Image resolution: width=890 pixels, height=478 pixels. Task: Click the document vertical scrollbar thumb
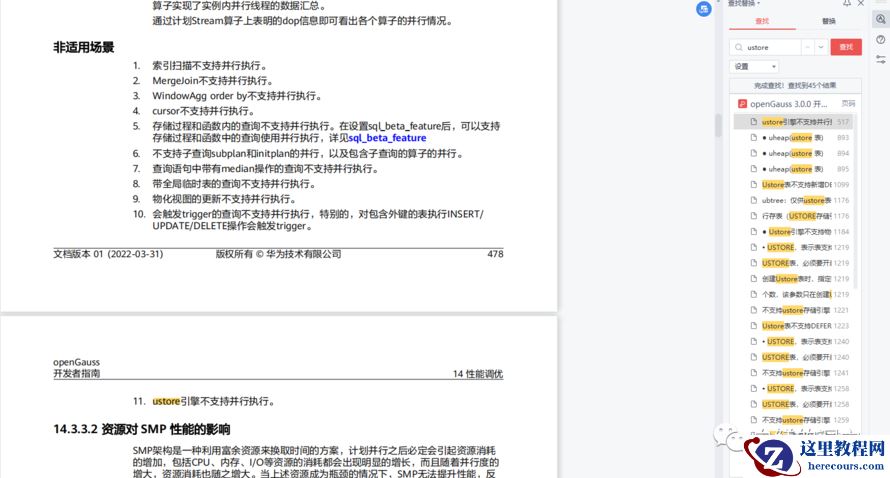(719, 125)
